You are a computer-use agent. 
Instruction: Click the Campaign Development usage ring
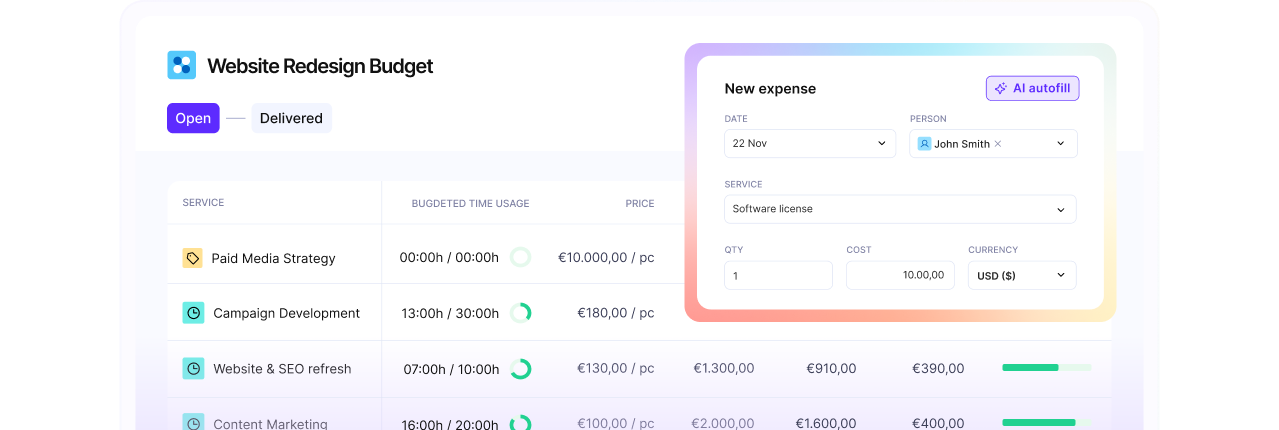520,313
